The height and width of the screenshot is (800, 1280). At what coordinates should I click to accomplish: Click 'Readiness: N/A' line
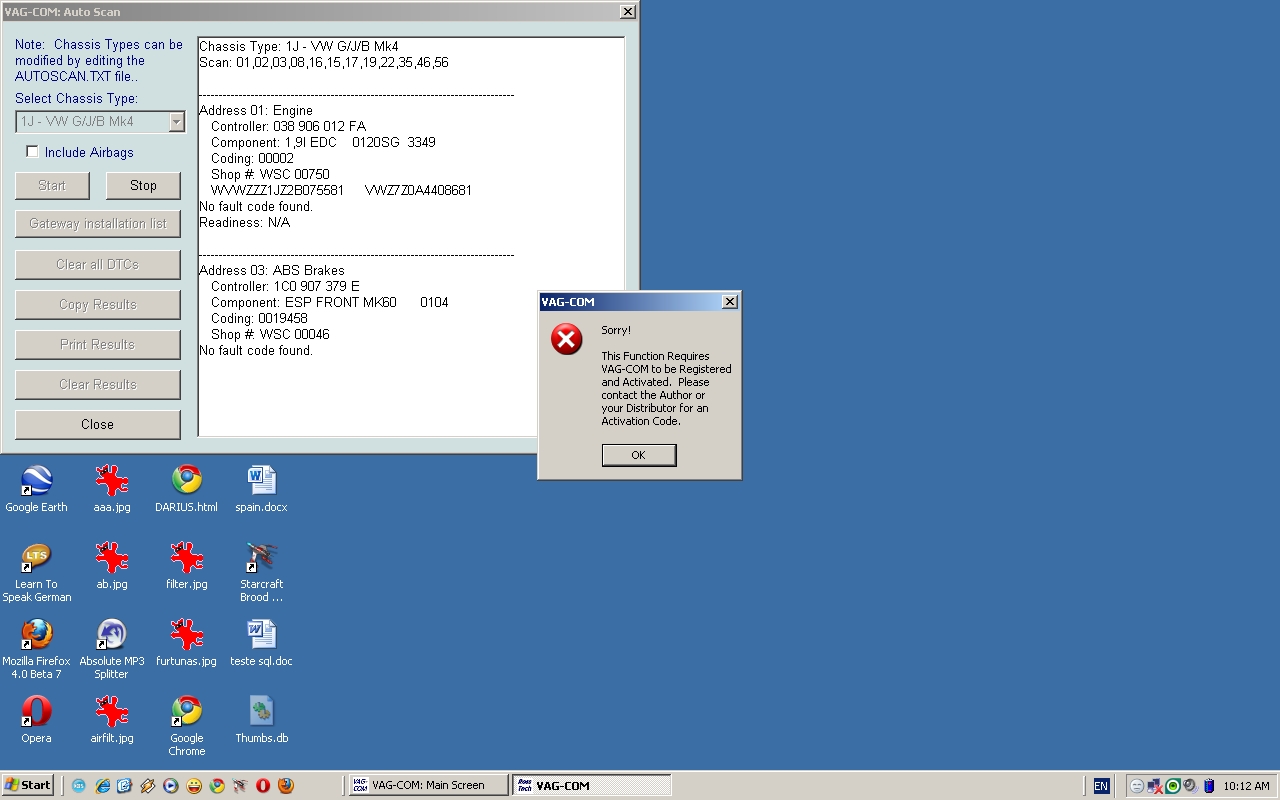coord(245,222)
